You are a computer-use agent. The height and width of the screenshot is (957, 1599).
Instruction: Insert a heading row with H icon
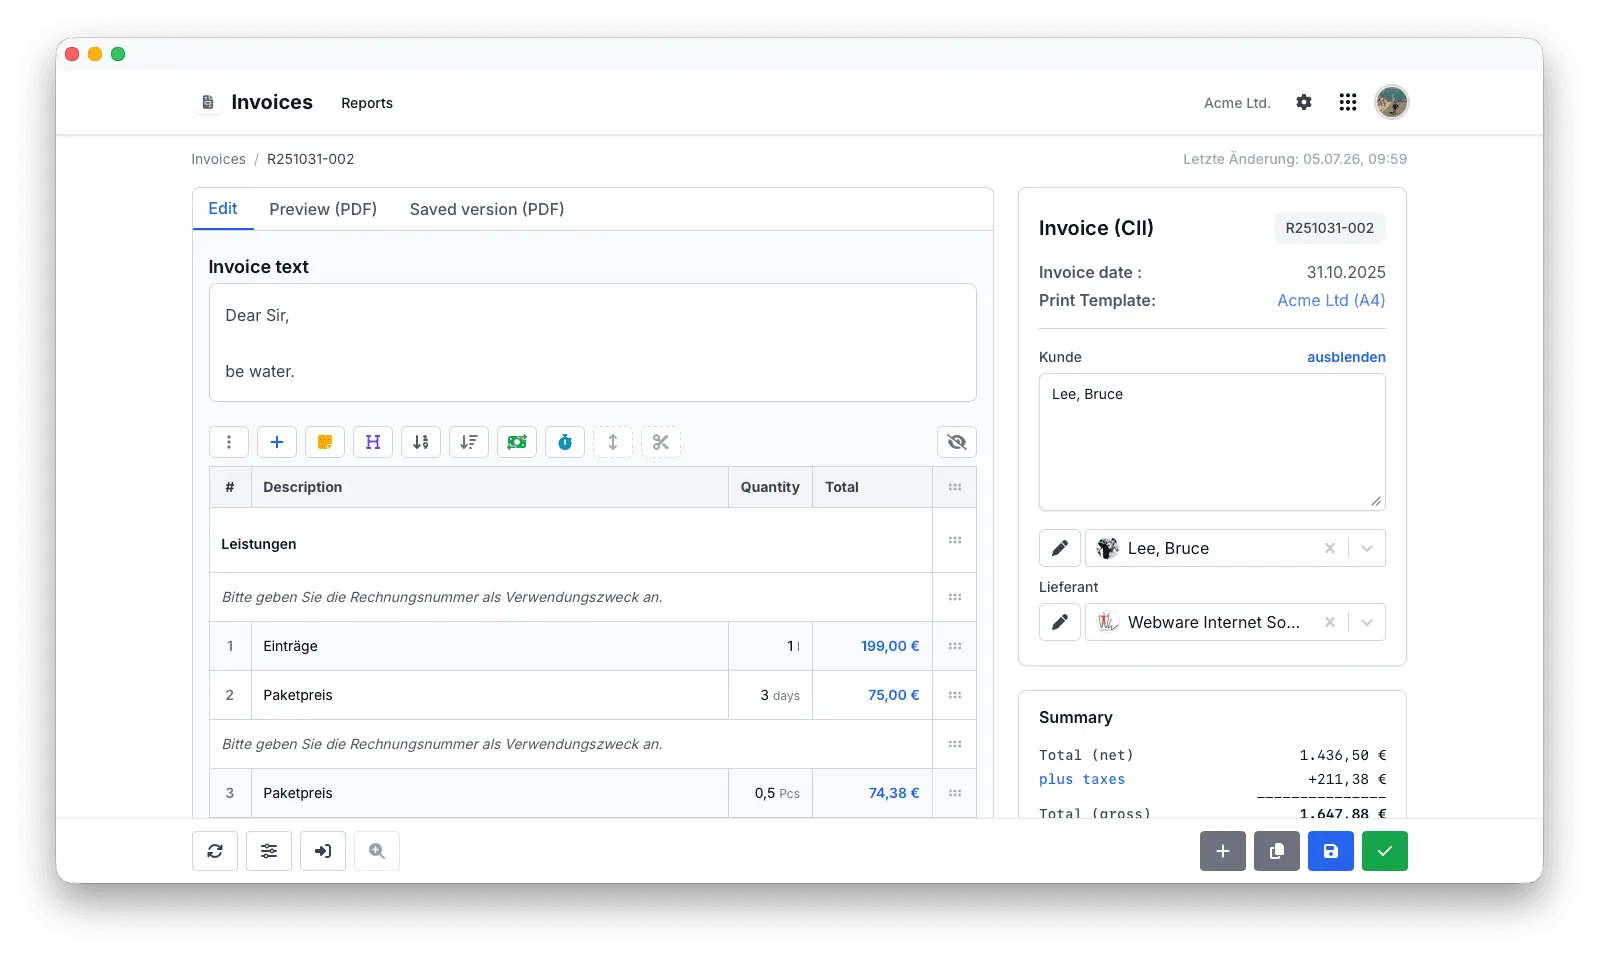[x=373, y=442]
